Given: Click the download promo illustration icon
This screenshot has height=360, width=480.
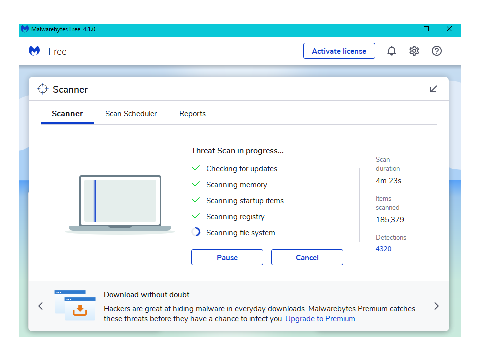Looking at the screenshot, I should 75,305.
